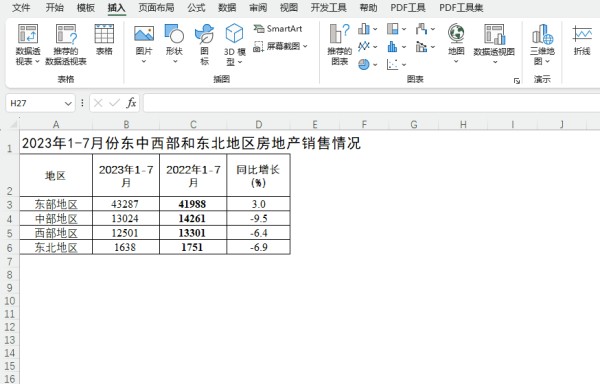Cancel the formula bar entry
The image size is (600, 384).
[x=98, y=103]
